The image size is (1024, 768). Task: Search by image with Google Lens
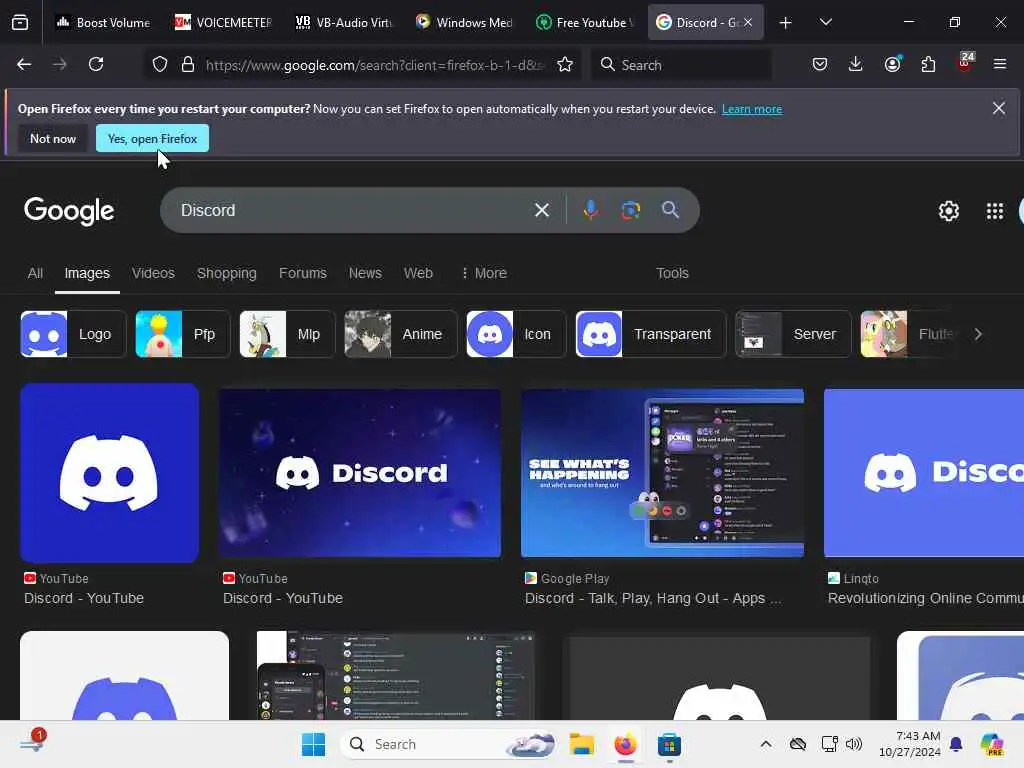[x=630, y=210]
